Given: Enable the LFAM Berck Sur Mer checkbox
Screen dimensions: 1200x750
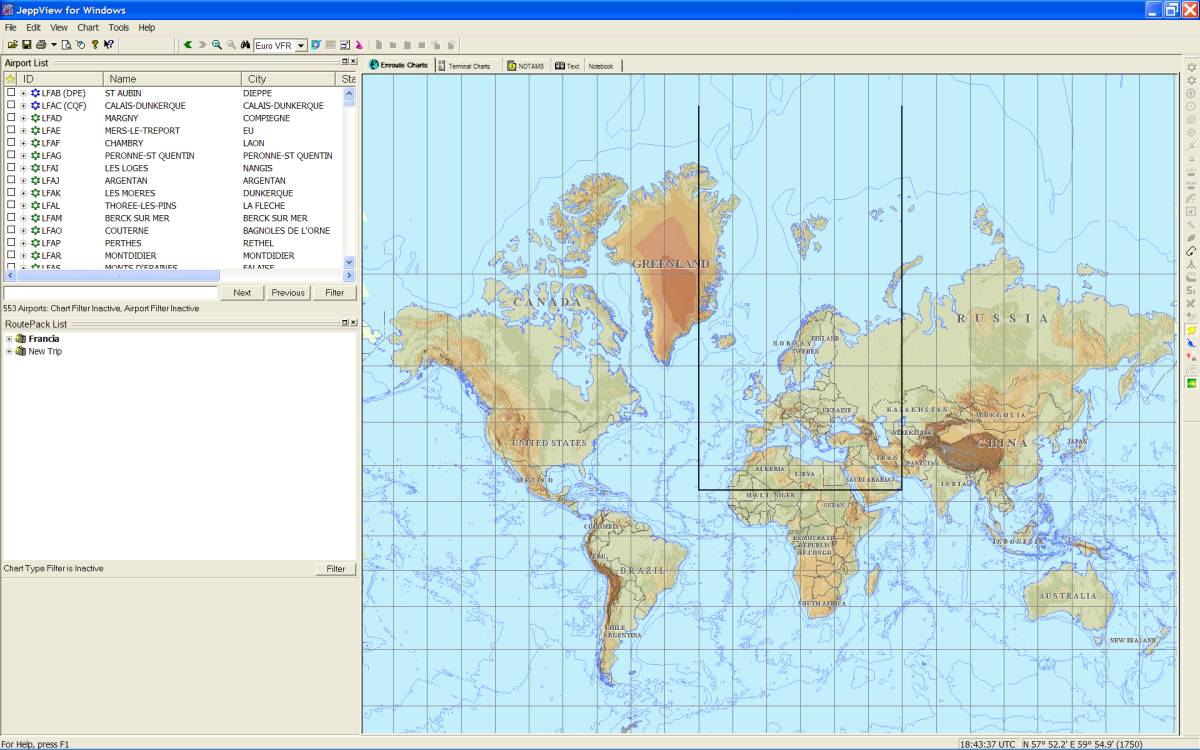Looking at the screenshot, I should pos(11,218).
